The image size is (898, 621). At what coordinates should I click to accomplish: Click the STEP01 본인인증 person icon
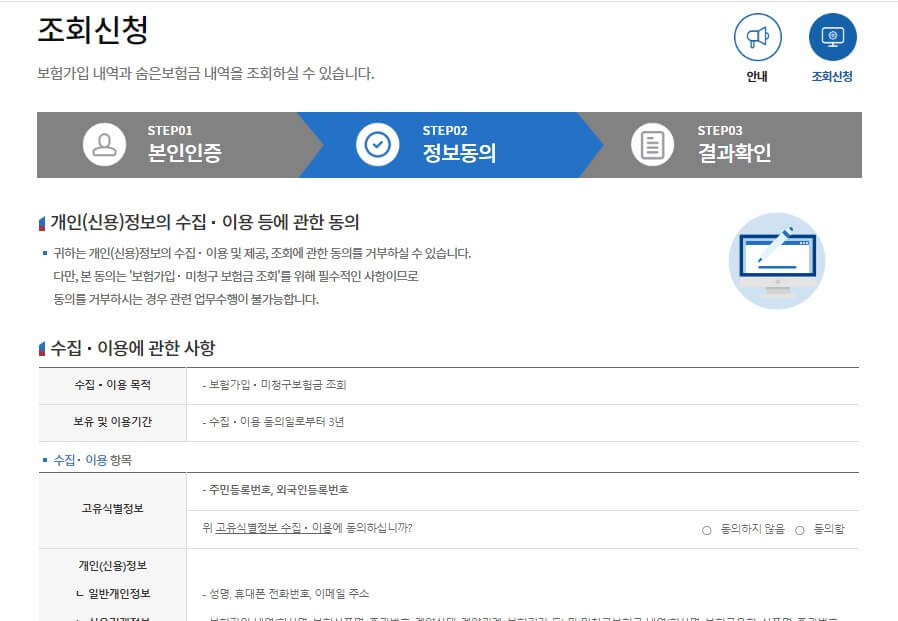point(101,145)
